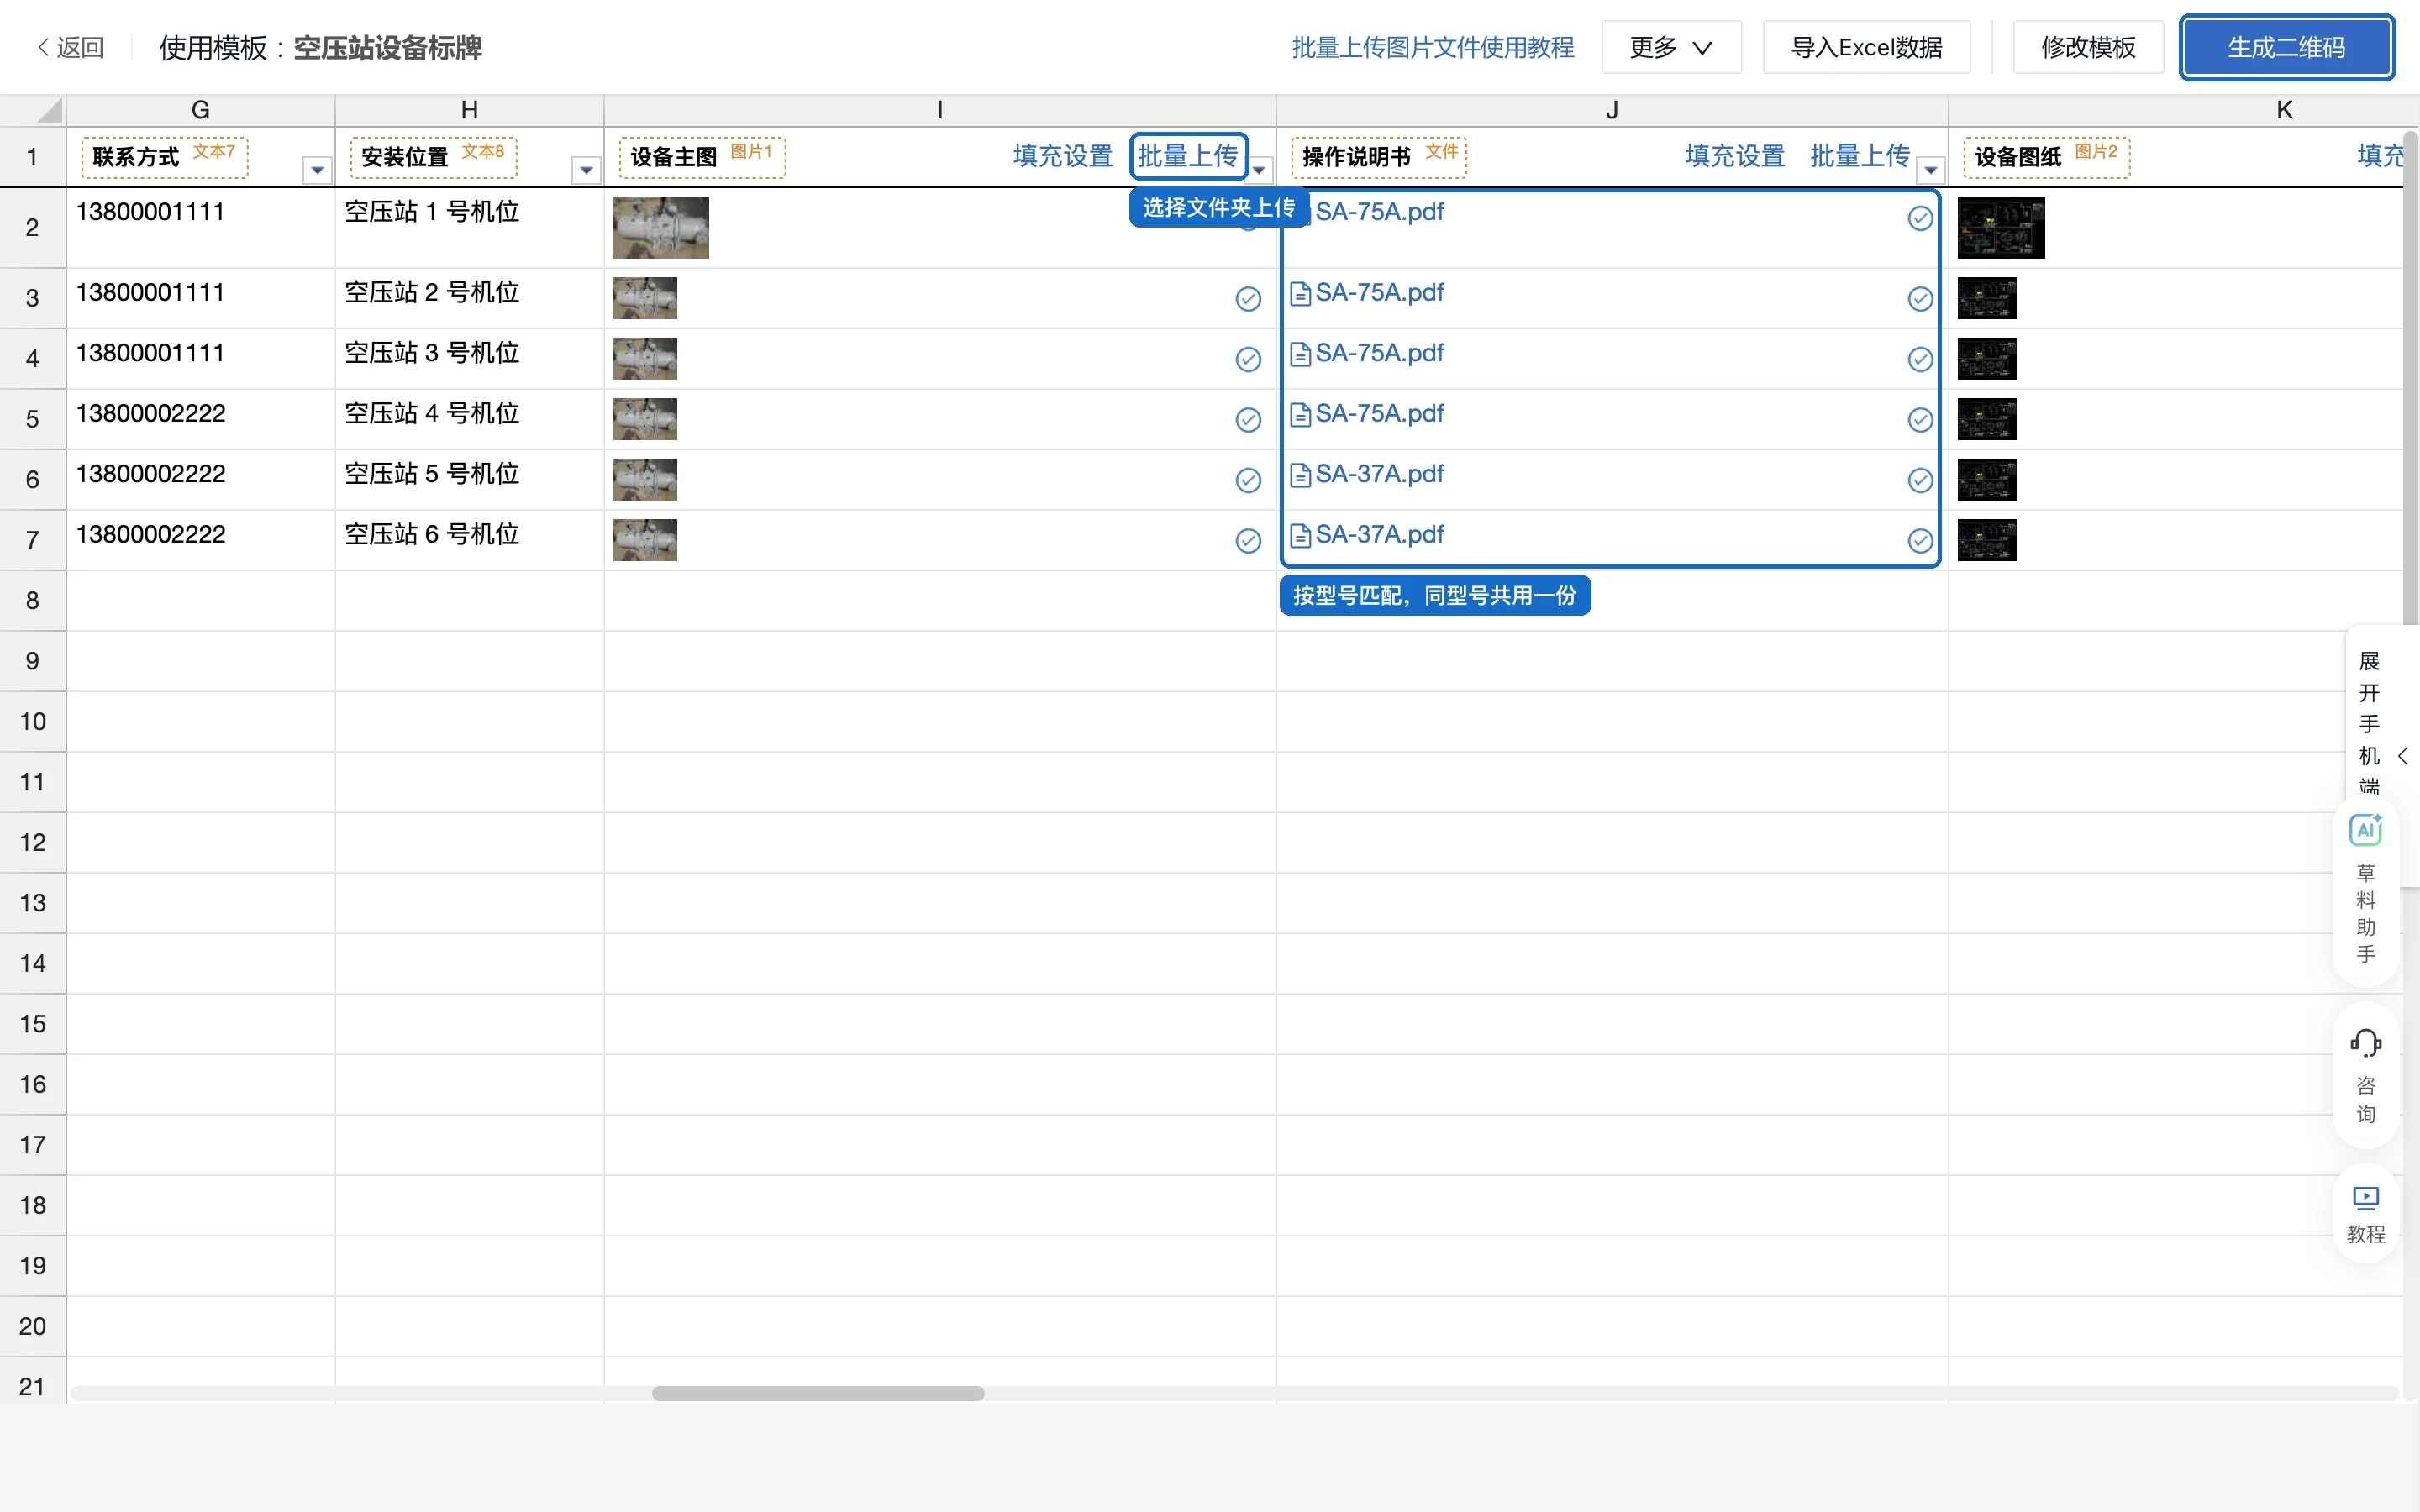This screenshot has height=1512, width=2420.
Task: Click the PDF file icon in row 7
Action: pyautogui.click(x=1300, y=535)
